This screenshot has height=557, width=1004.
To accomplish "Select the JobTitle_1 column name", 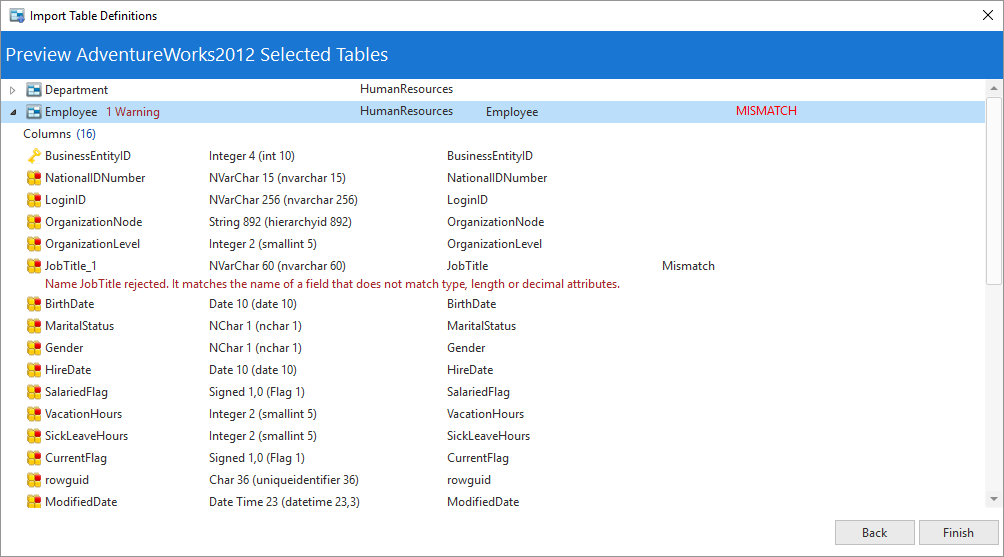I will pyautogui.click(x=70, y=266).
